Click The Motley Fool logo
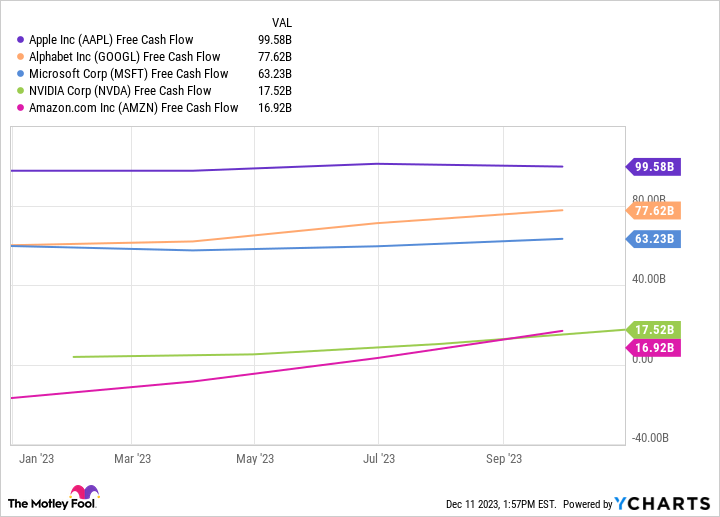 [53, 498]
